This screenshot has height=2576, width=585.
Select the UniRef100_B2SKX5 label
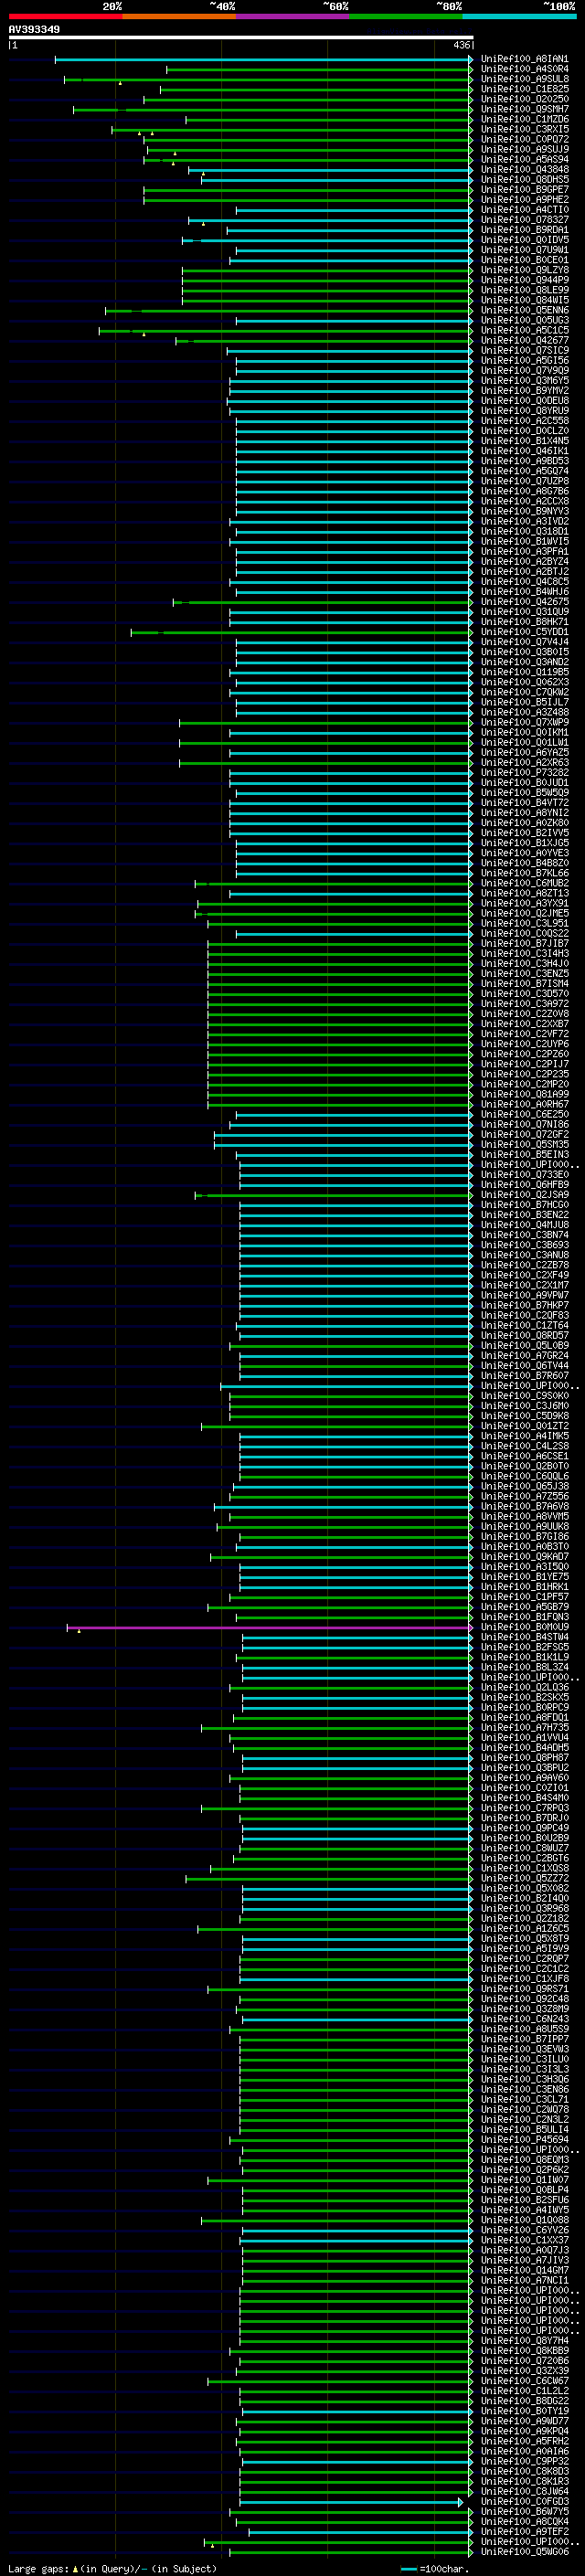(x=524, y=1697)
